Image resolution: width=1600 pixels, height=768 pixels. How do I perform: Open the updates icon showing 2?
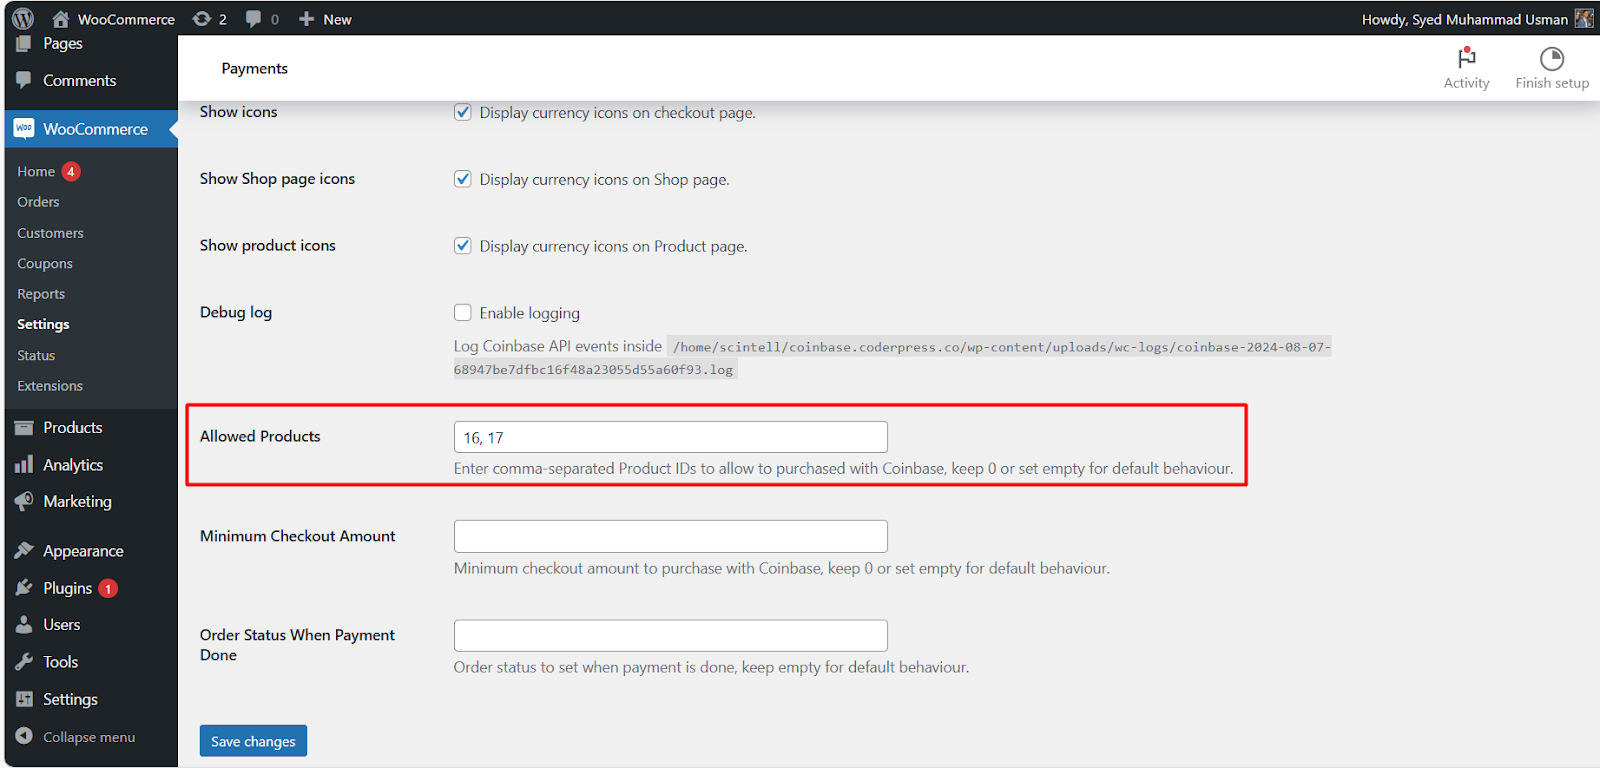pos(202,19)
